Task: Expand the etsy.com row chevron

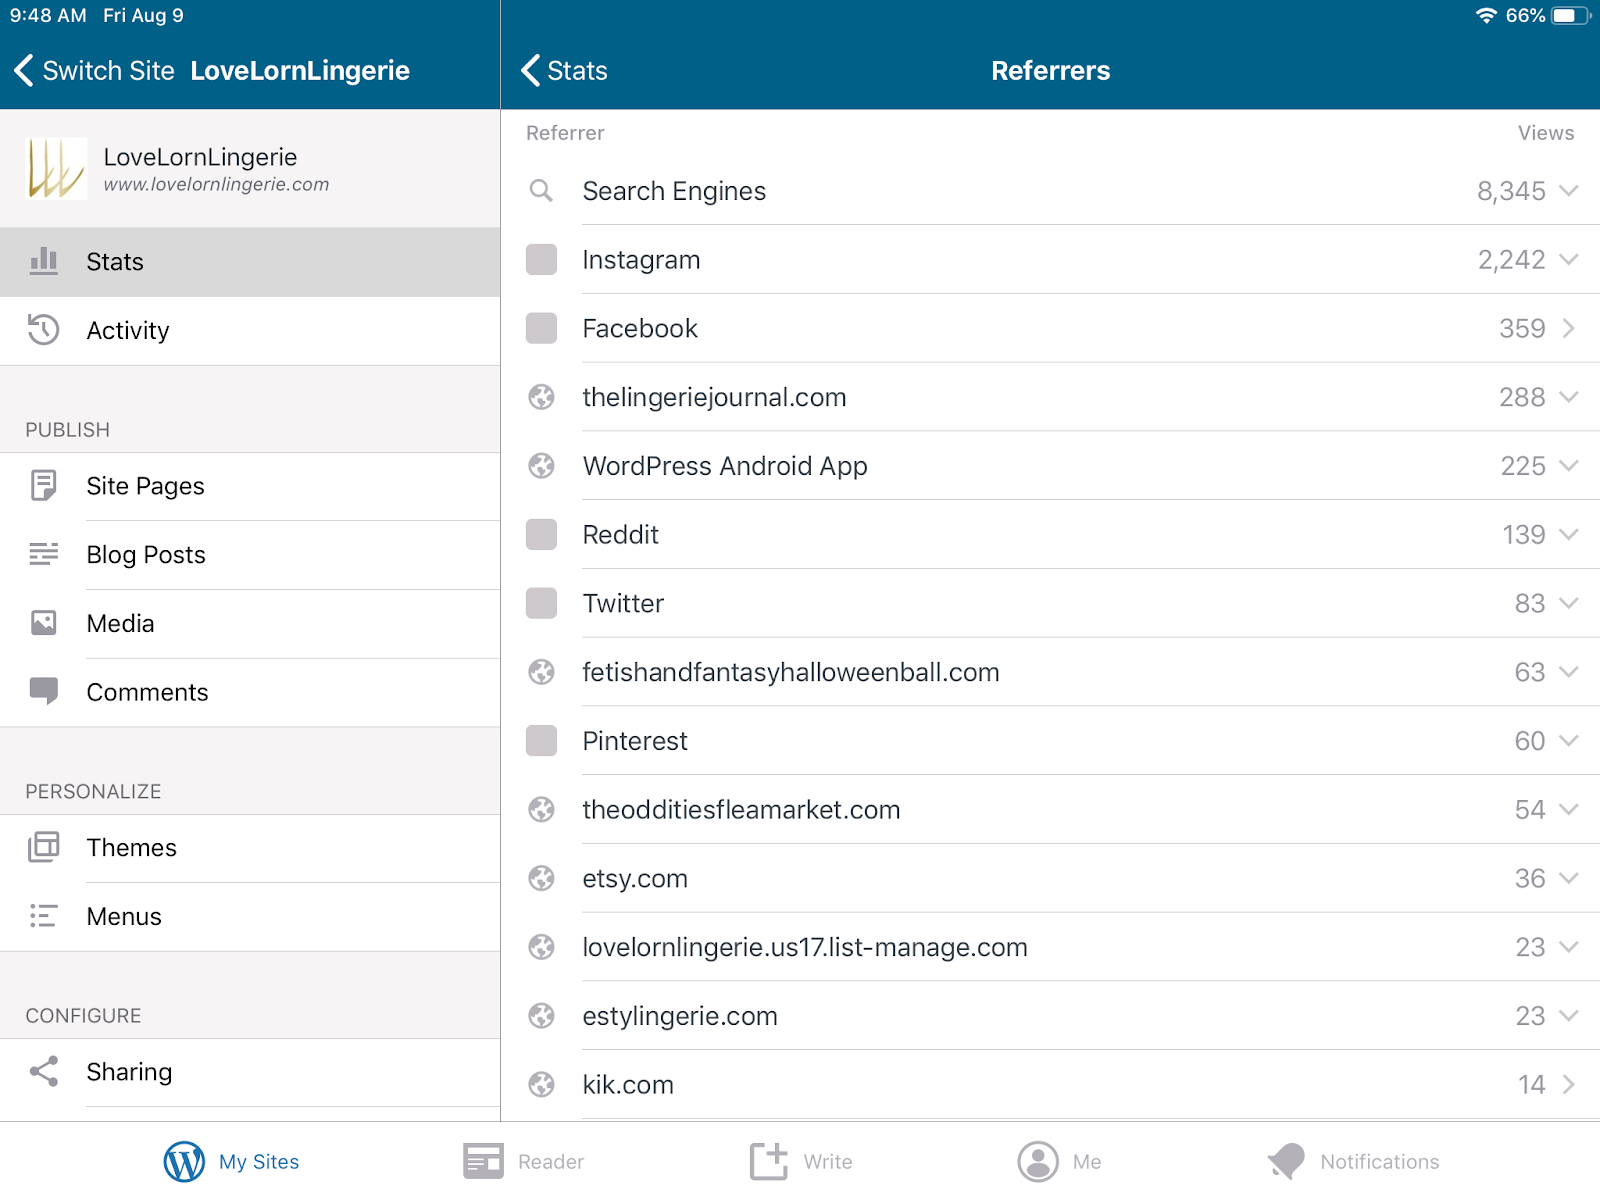Action: [1568, 878]
